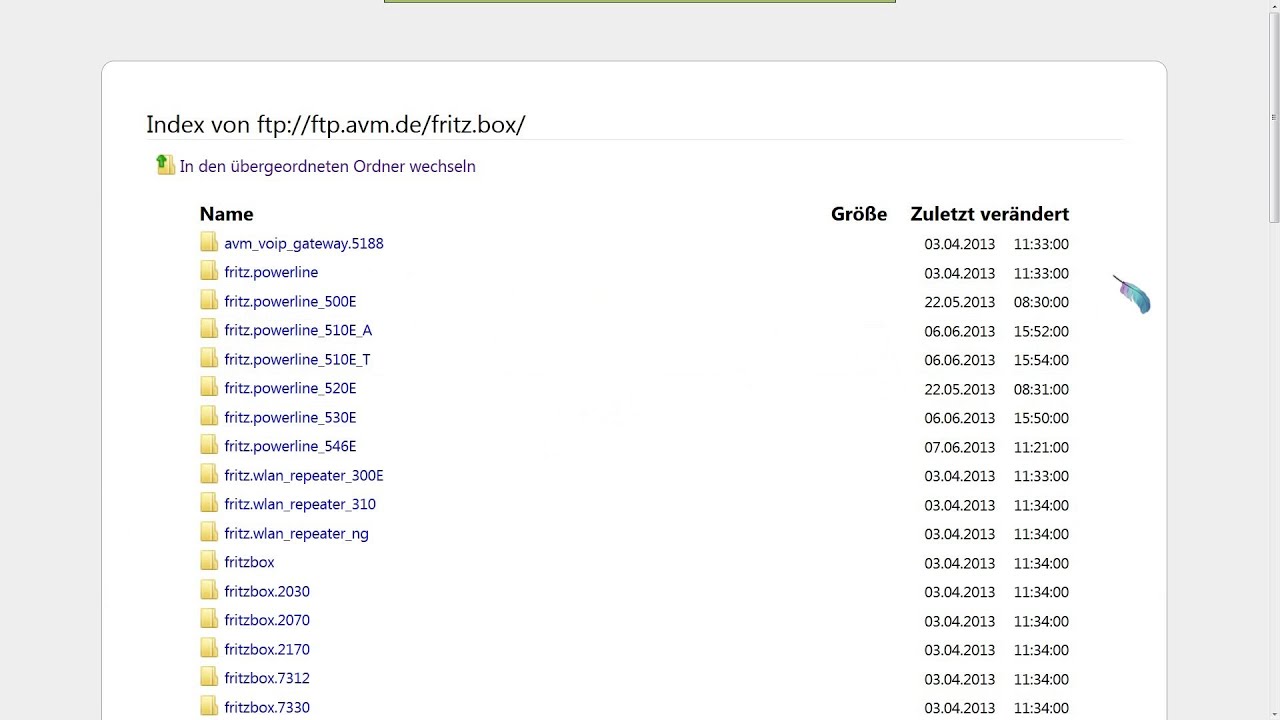This screenshot has width=1280, height=720.
Task: Open the fritz.powerline_530E link
Action: (290, 417)
